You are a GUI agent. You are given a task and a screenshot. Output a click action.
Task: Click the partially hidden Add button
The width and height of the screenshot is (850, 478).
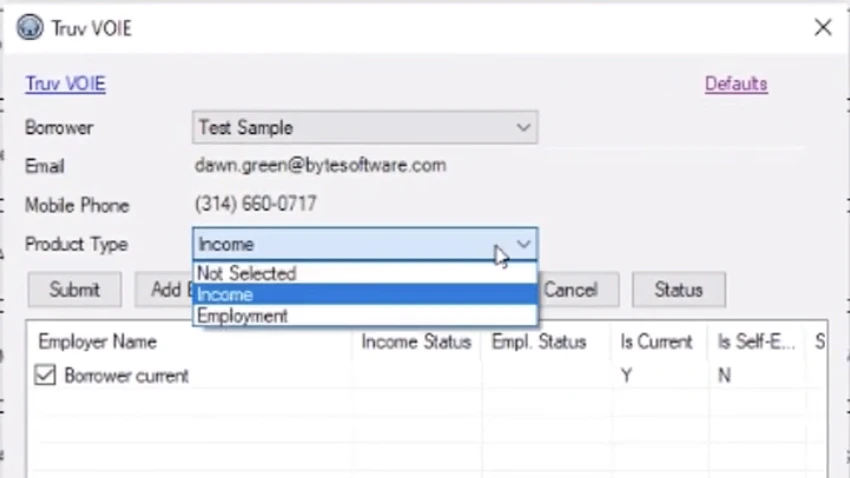click(164, 290)
